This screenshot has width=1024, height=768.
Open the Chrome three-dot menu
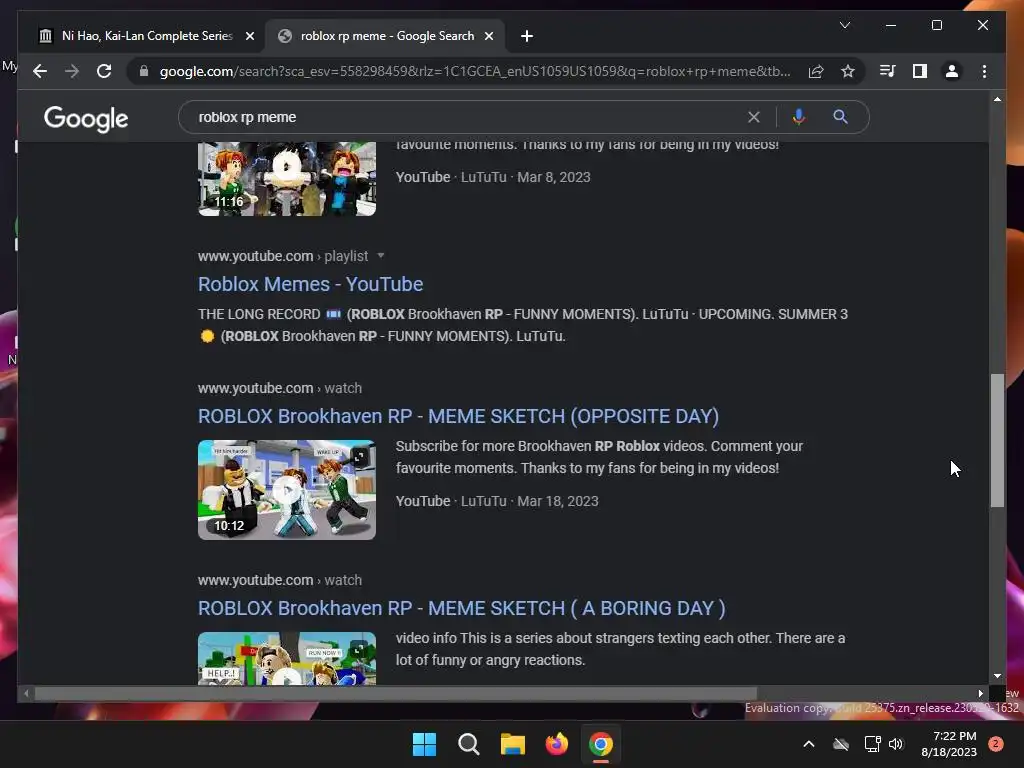(984, 71)
